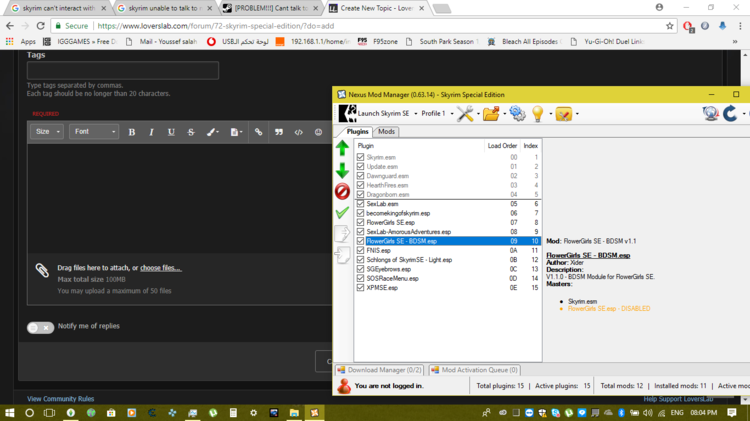This screenshot has height=421, width=750.
Task: Open the F95zone bookmark
Action: click(x=378, y=42)
